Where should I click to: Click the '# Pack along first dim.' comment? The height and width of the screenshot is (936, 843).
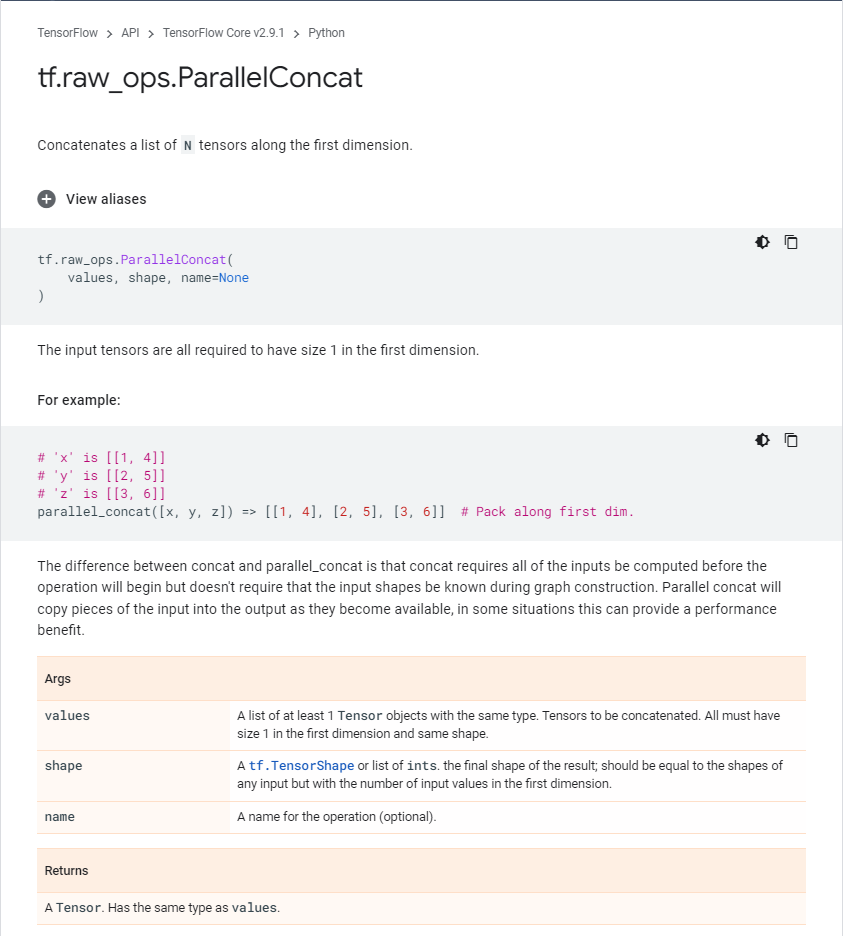tap(547, 512)
